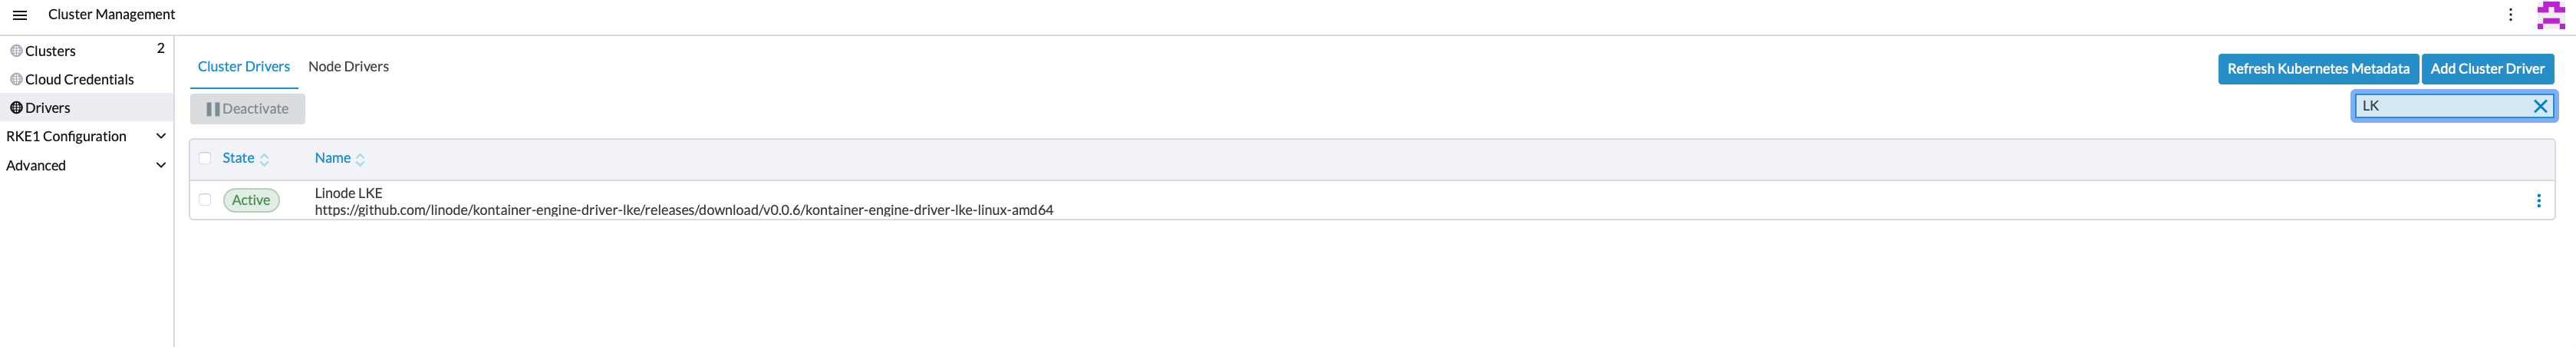The height and width of the screenshot is (347, 2576).
Task: Click the Drivers globe icon
Action: click(16, 108)
